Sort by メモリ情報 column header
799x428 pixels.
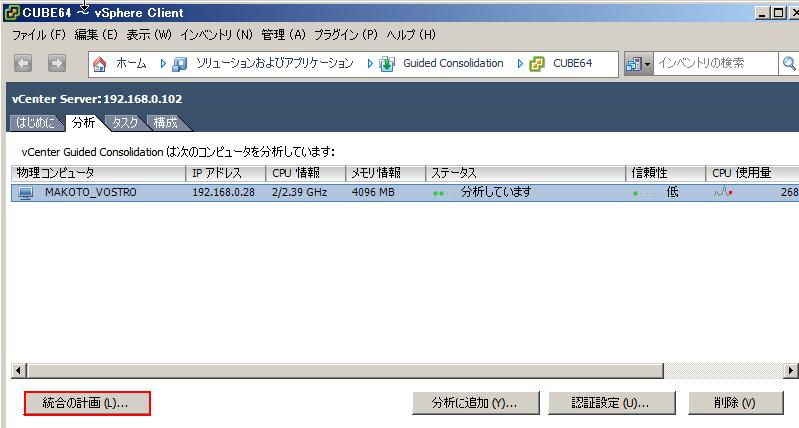[386, 173]
